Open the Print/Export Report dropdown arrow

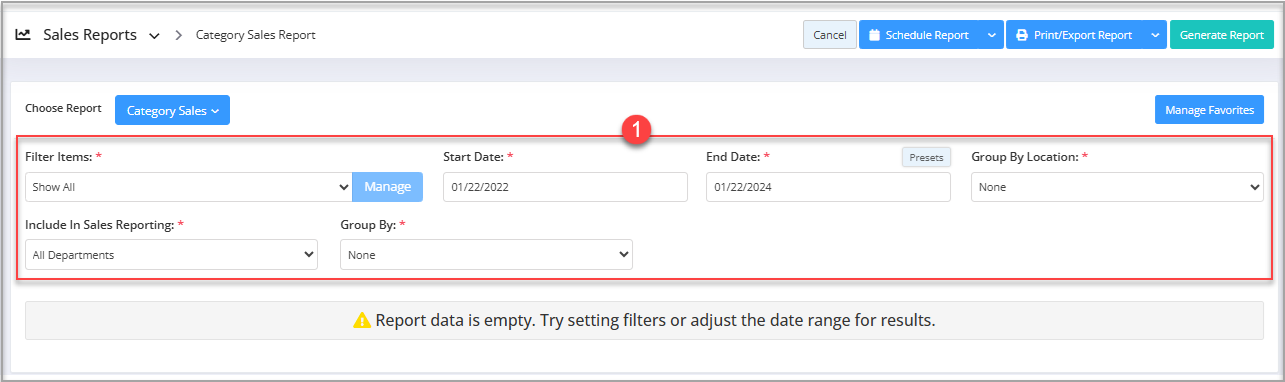tap(1155, 35)
